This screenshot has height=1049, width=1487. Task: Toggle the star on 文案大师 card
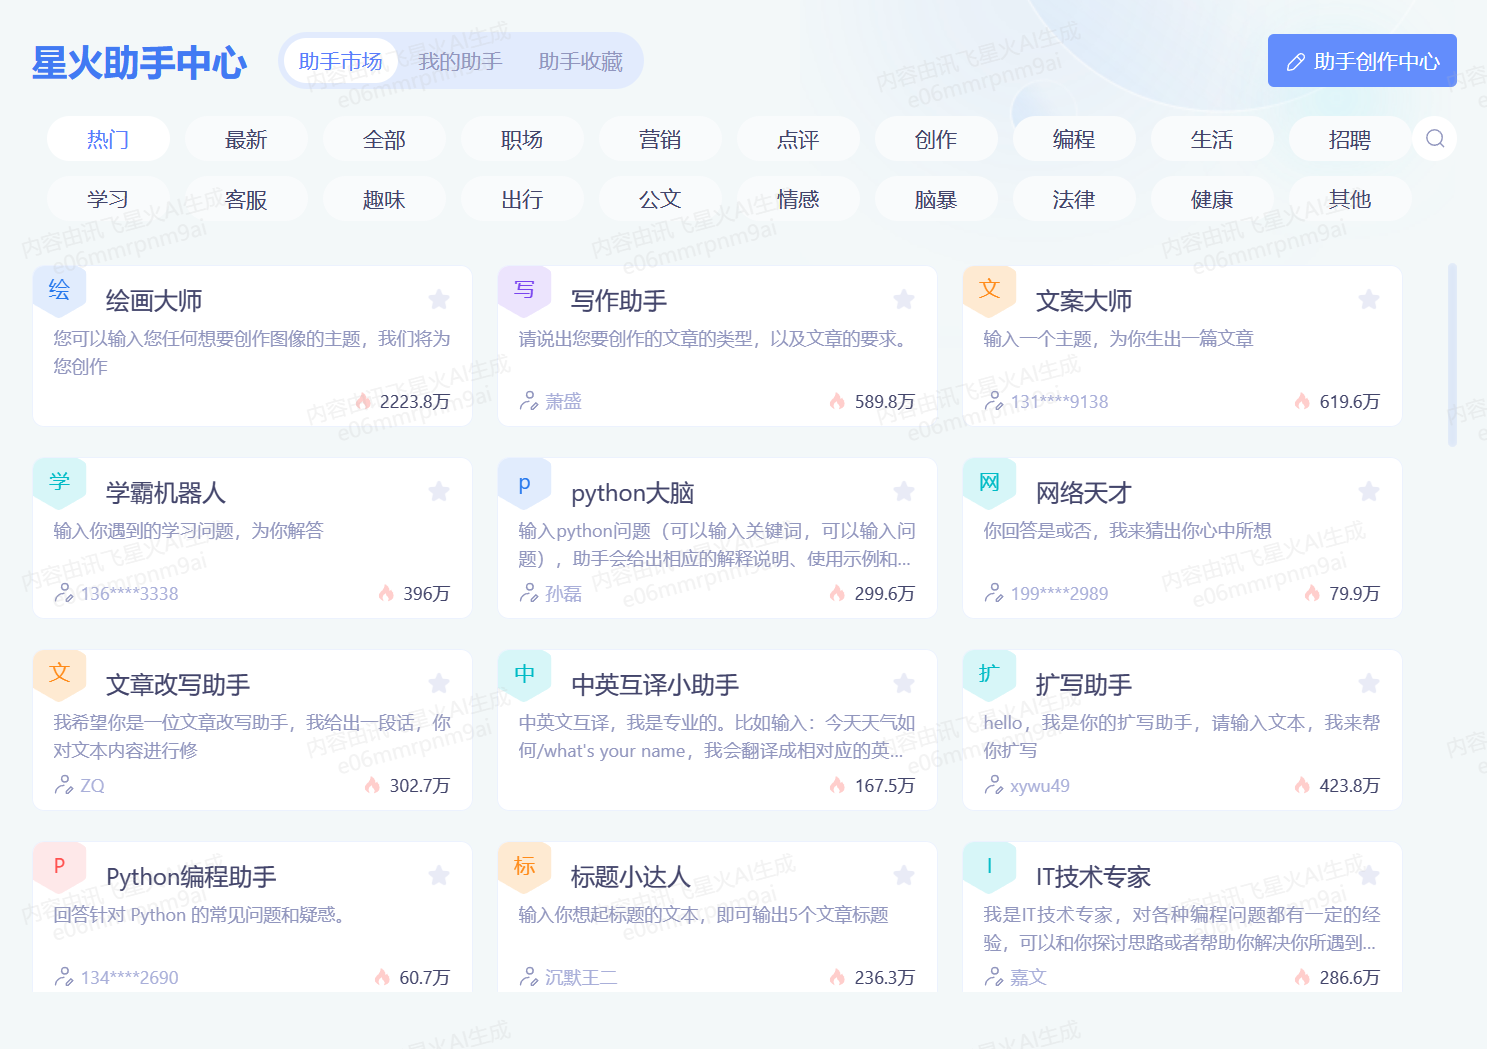coord(1368,300)
